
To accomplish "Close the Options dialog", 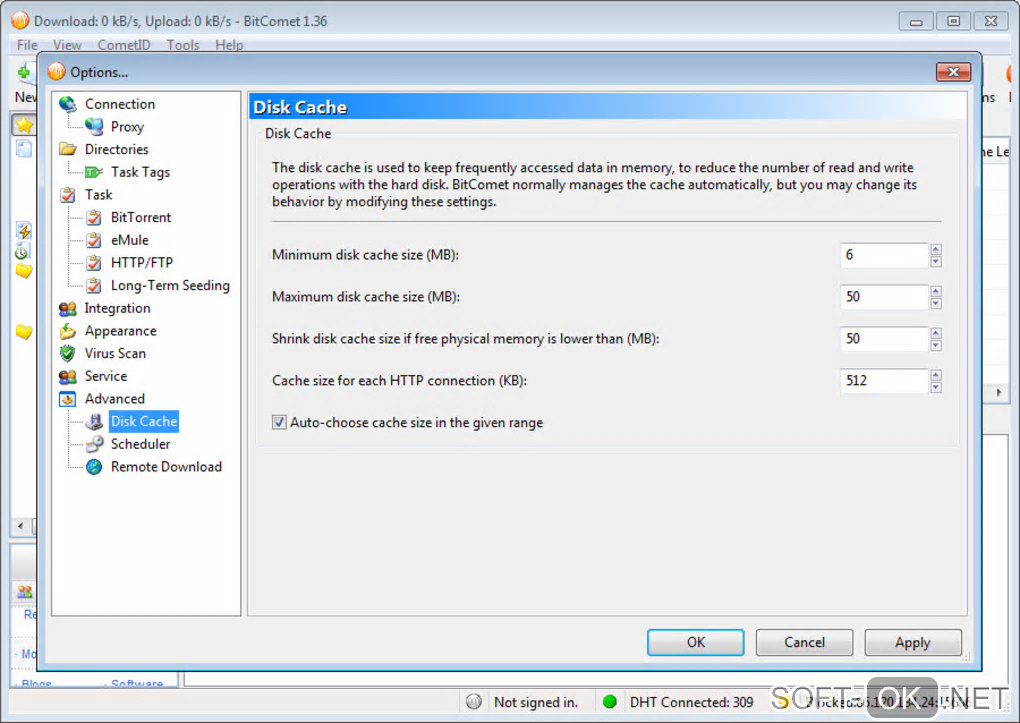I will (953, 72).
